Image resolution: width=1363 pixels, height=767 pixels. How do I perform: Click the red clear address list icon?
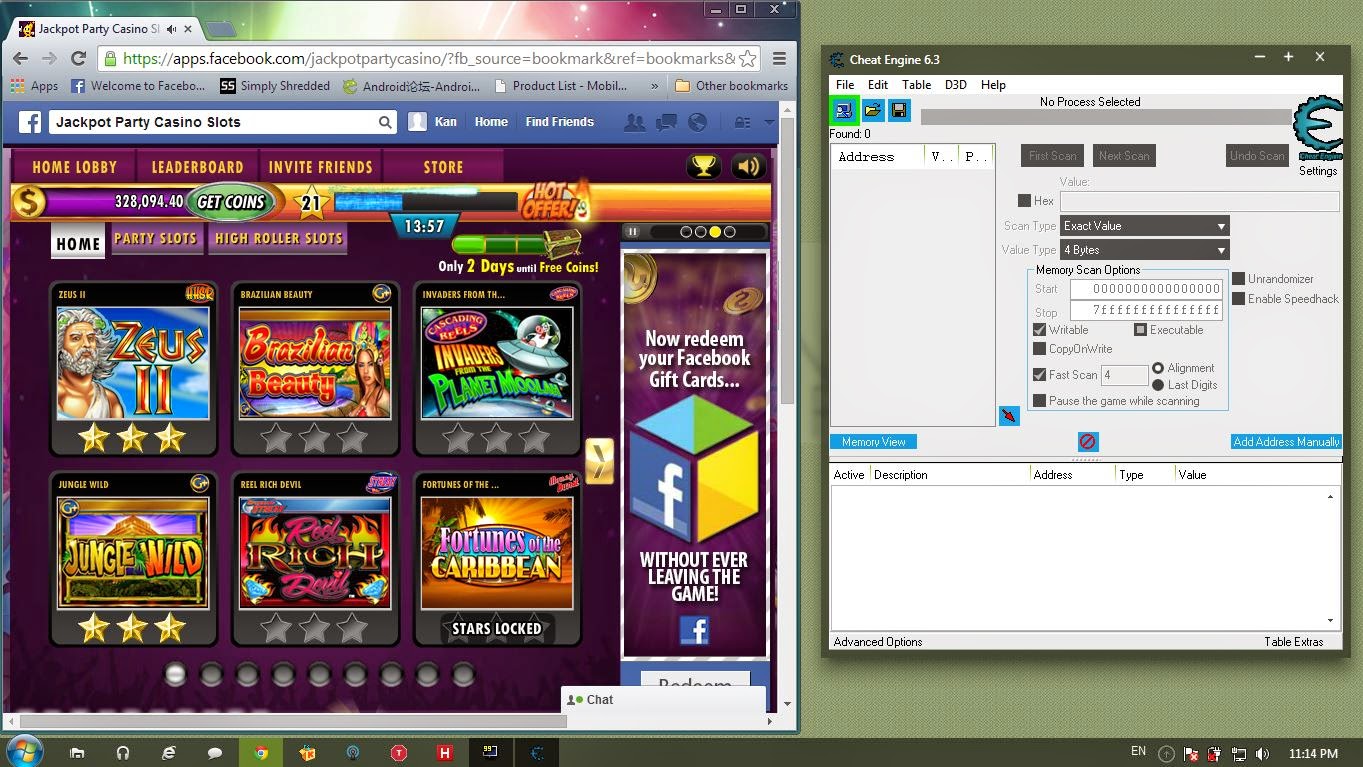[x=1088, y=442]
